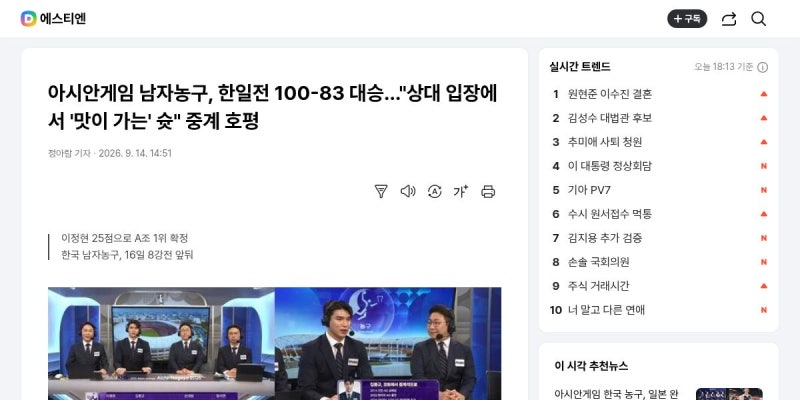The width and height of the screenshot is (800, 400).
Task: Open the article summary funnel icon
Action: 381,191
